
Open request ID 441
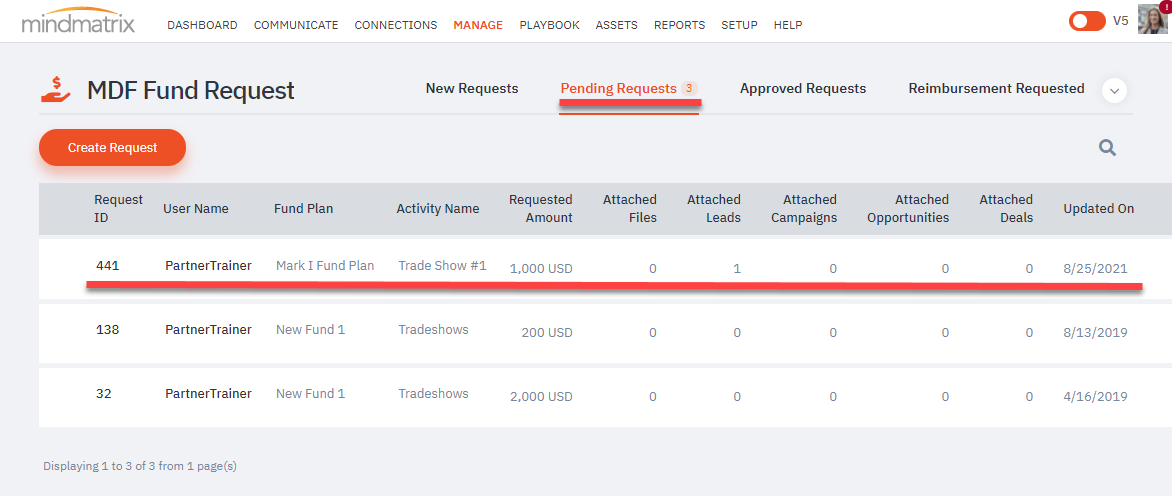[x=108, y=265]
